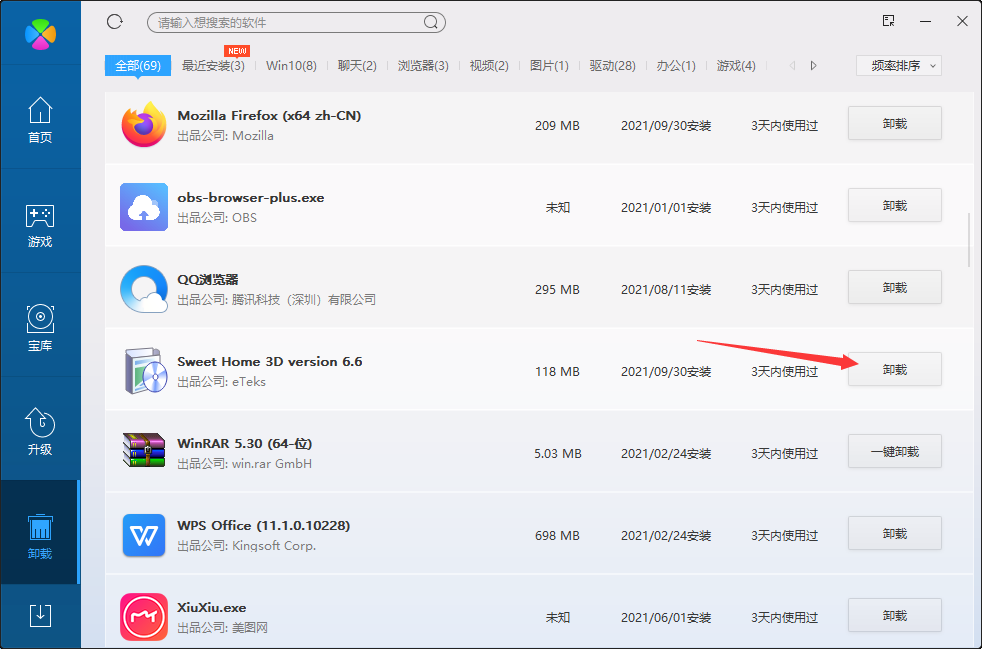Click WPS Office (11.1.0.10228) name text
Viewport: 982px width, 649px height.
tap(264, 526)
